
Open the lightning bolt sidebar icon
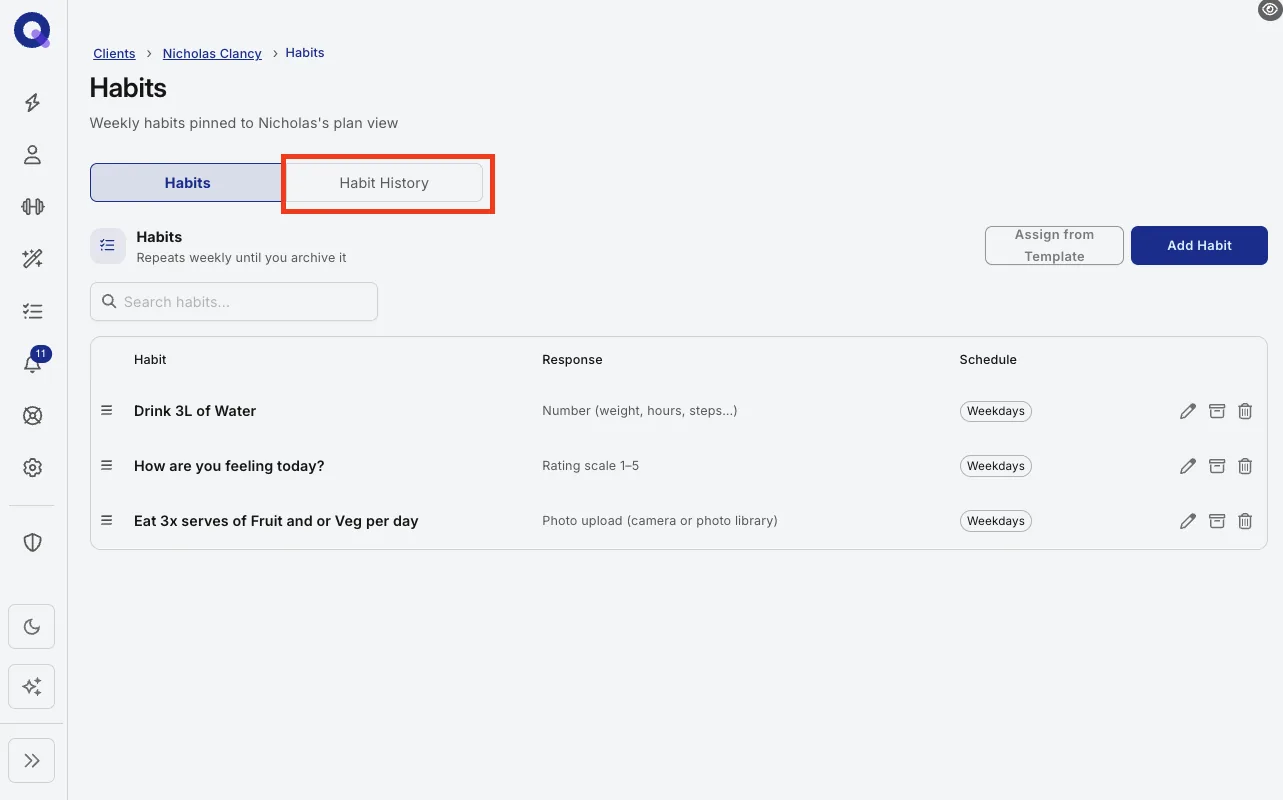[32, 102]
